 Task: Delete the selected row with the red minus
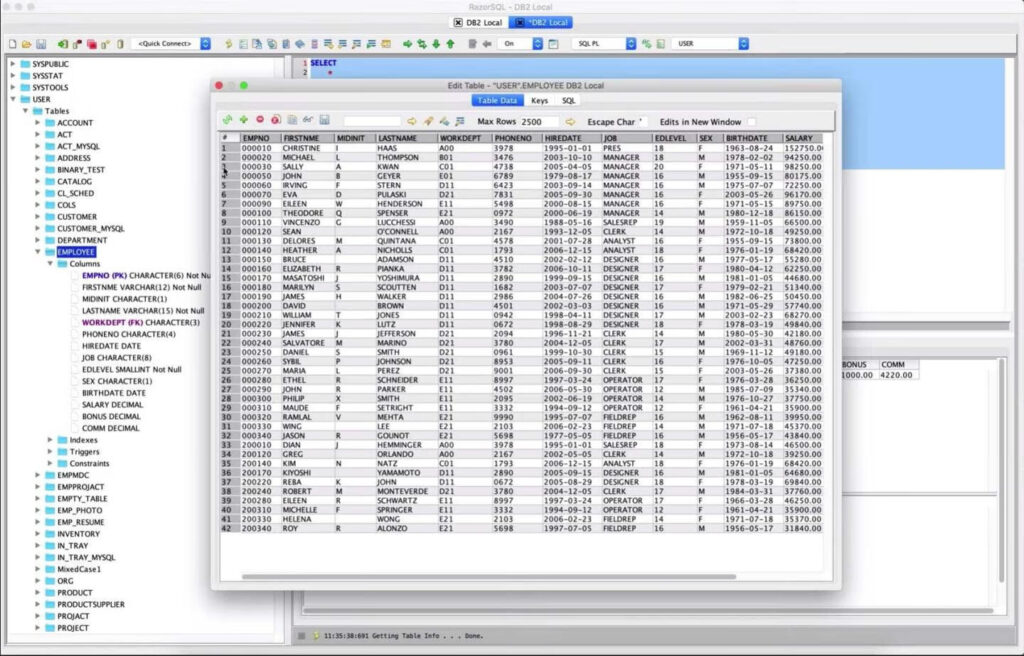(260, 119)
